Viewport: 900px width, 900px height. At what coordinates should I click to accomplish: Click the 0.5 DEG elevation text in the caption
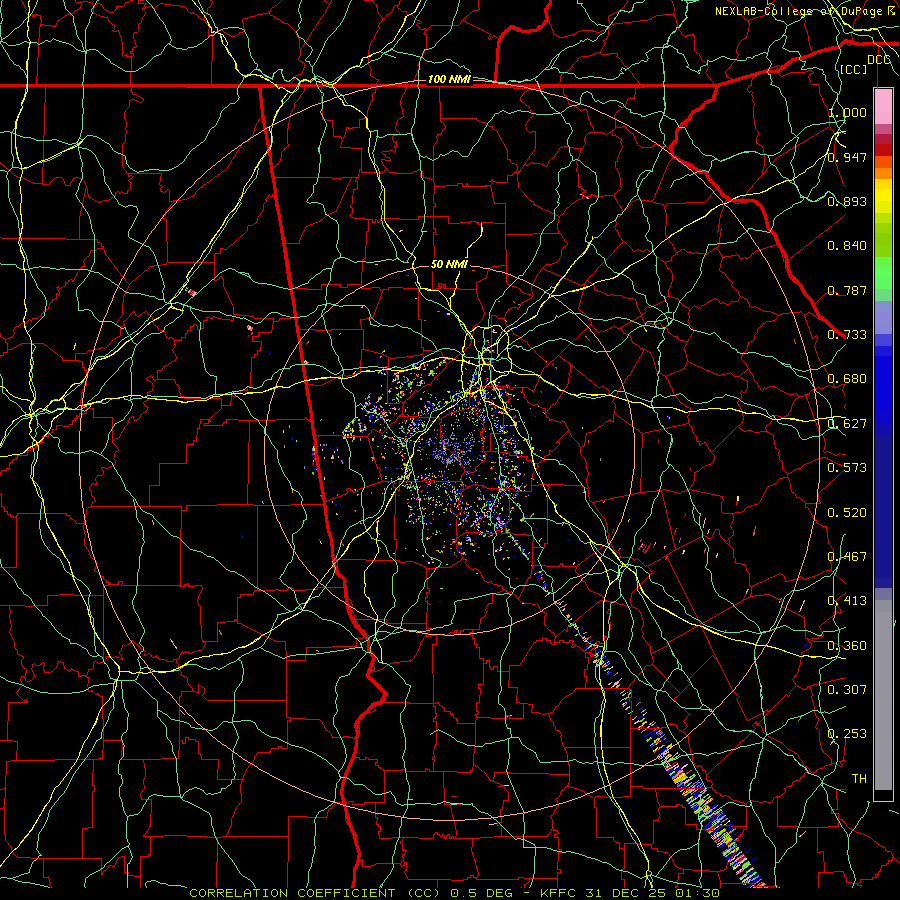(x=483, y=893)
